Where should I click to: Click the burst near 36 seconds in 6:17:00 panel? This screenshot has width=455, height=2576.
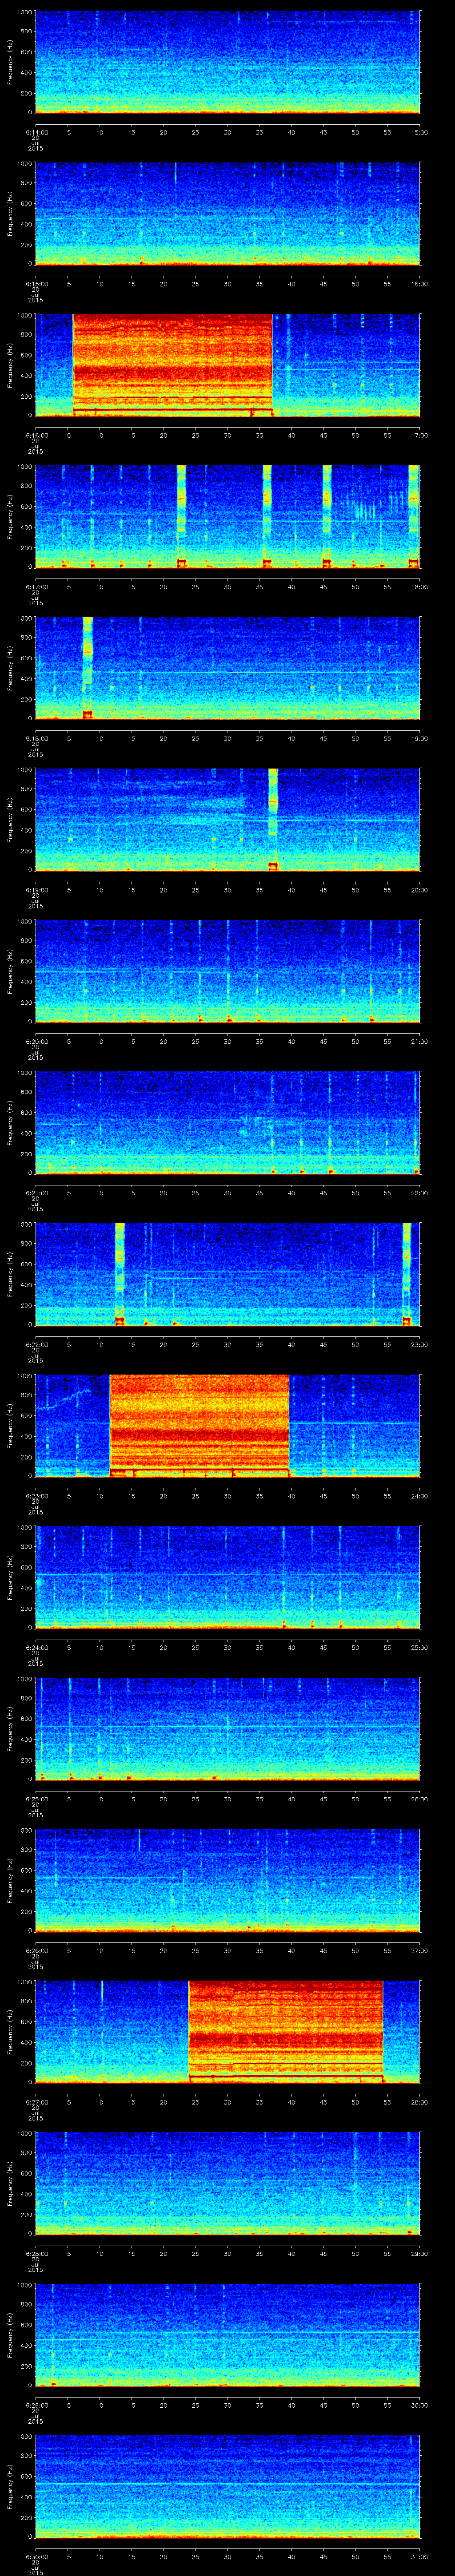point(267,516)
